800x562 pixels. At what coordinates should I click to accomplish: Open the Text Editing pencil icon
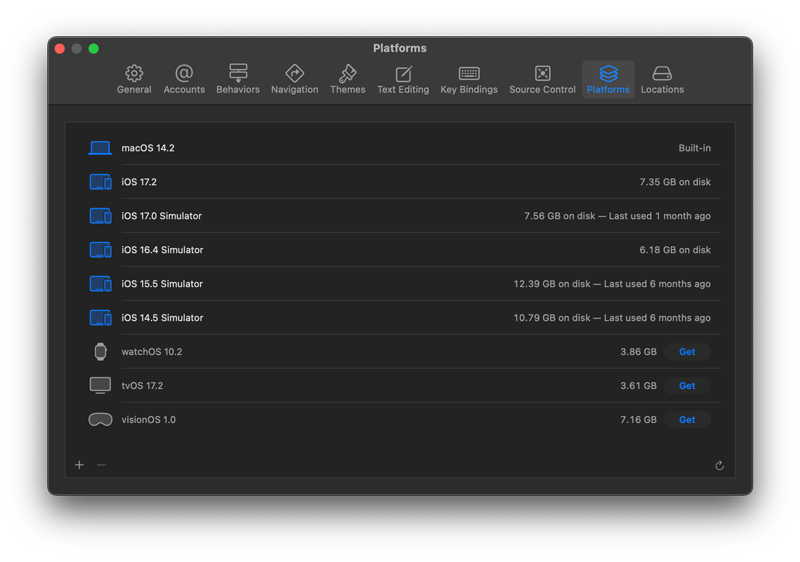pyautogui.click(x=403, y=73)
